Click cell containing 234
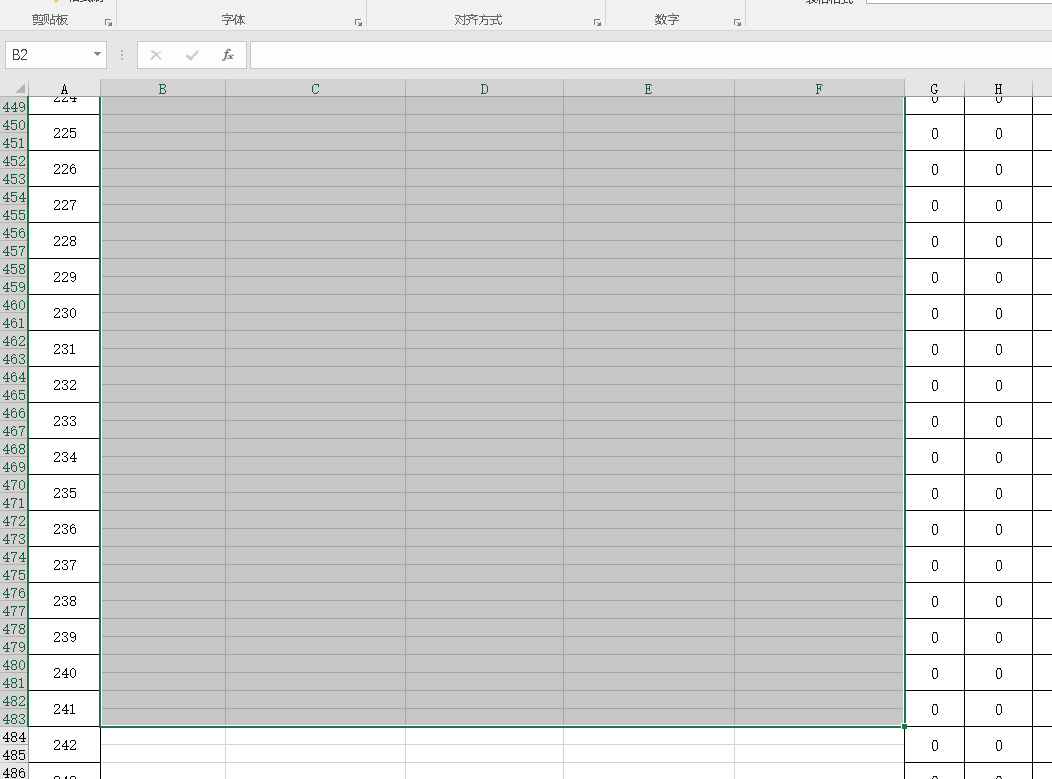 point(64,457)
